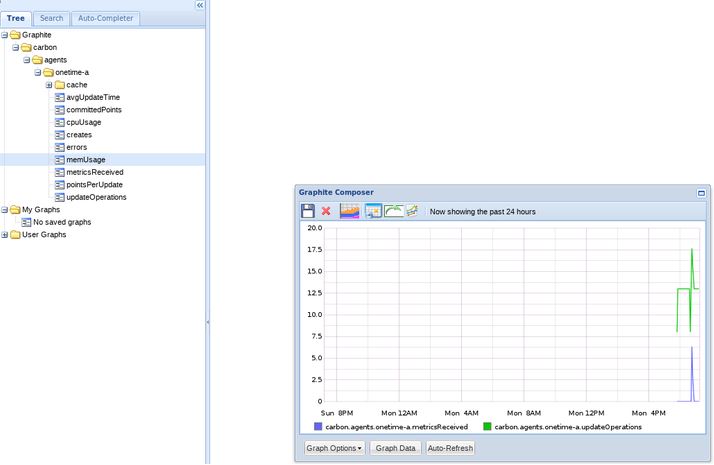714x465 pixels.
Task: Switch to the Search tab
Action: 51,18
